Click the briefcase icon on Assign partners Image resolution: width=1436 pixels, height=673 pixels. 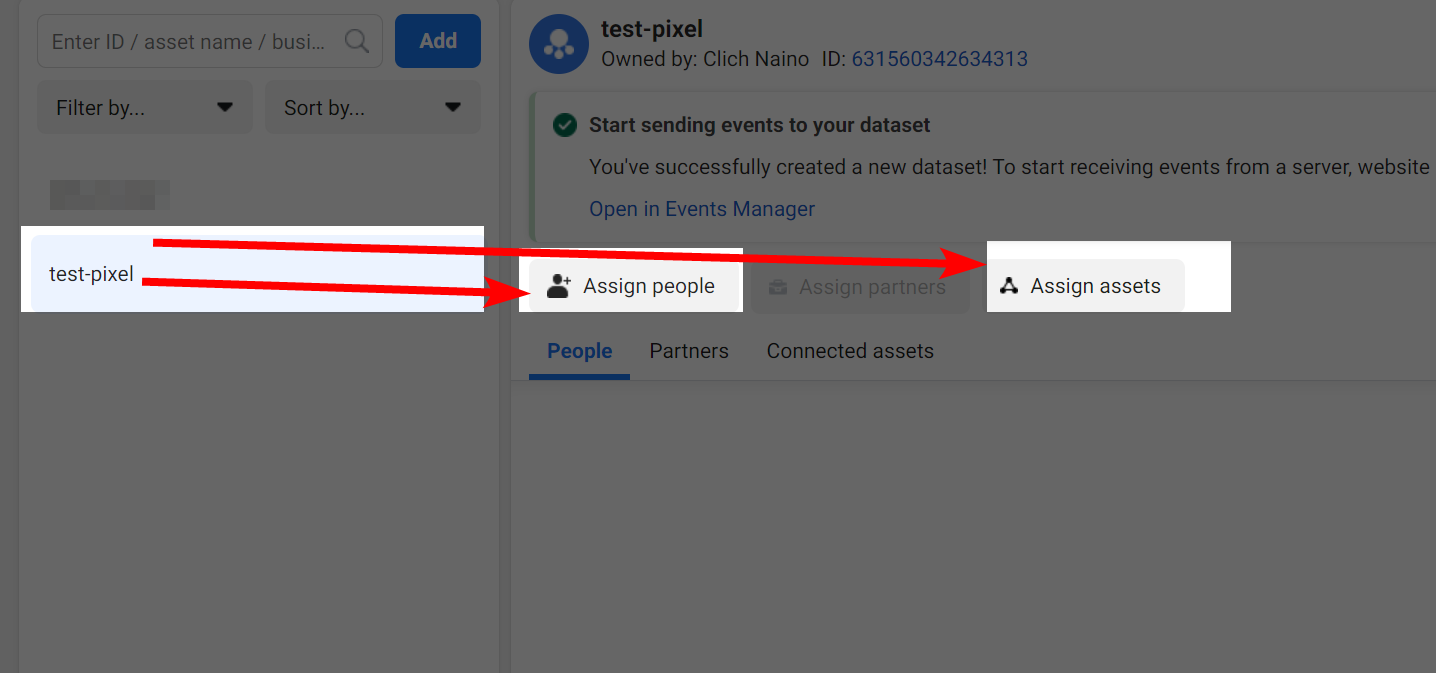point(778,287)
